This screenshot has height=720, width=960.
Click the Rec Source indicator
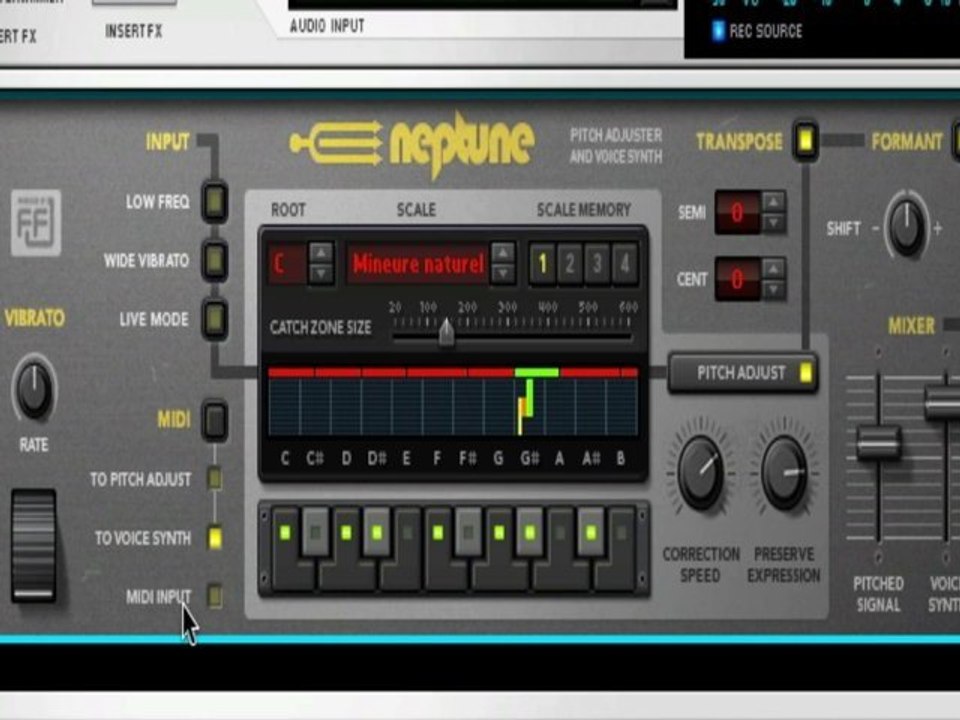pos(718,31)
